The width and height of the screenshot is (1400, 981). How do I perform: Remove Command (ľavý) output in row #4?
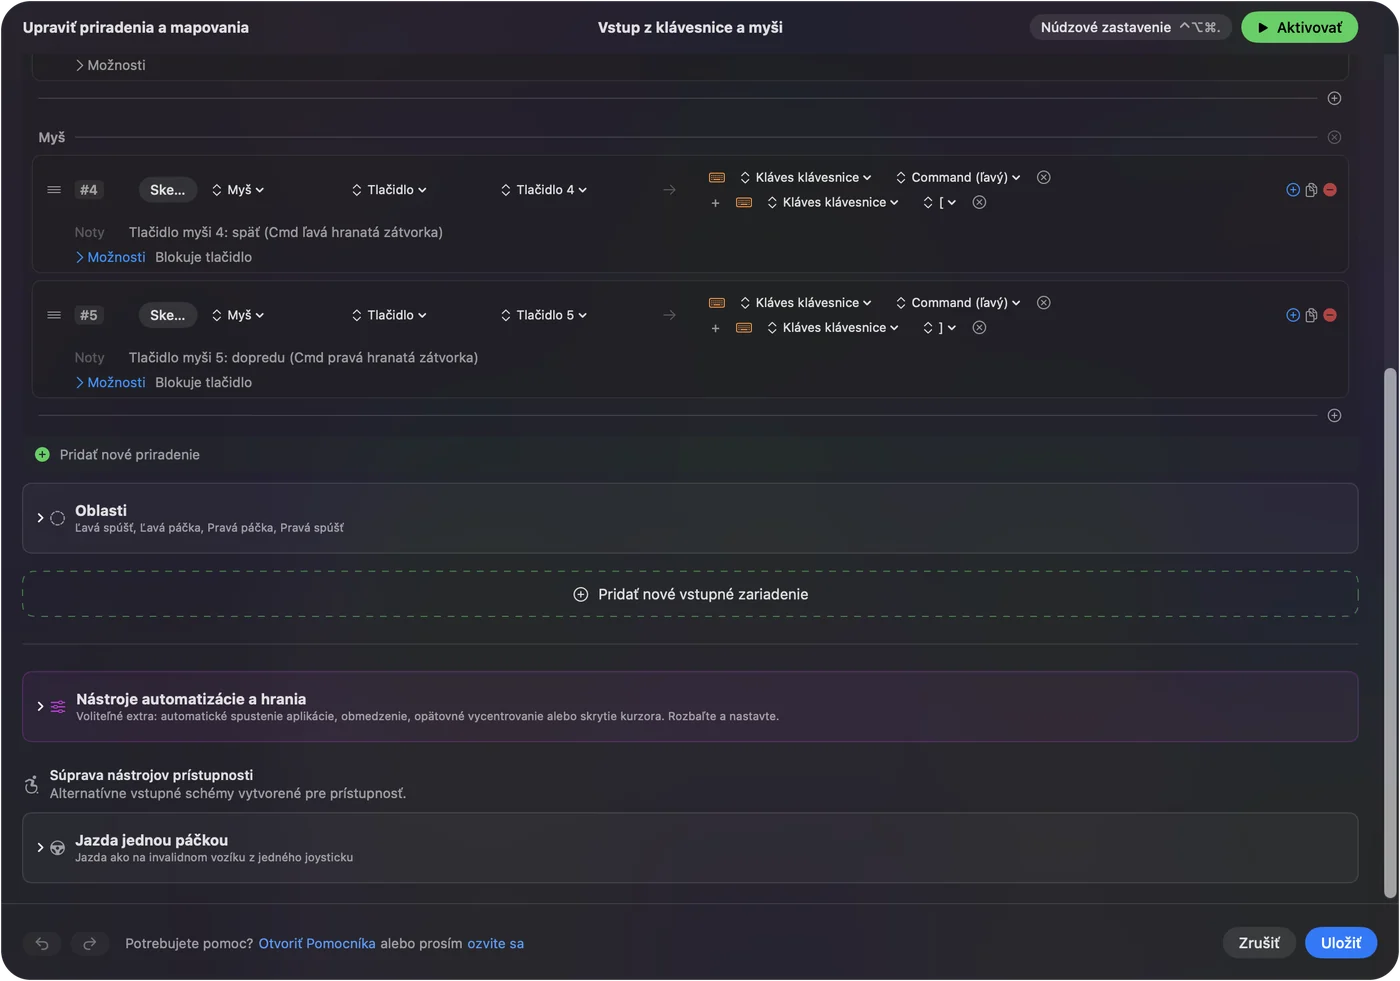point(1044,177)
